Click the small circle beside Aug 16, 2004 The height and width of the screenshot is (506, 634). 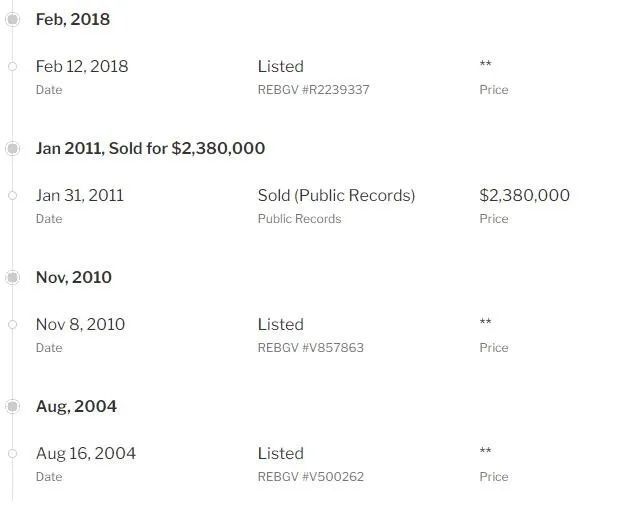13,453
